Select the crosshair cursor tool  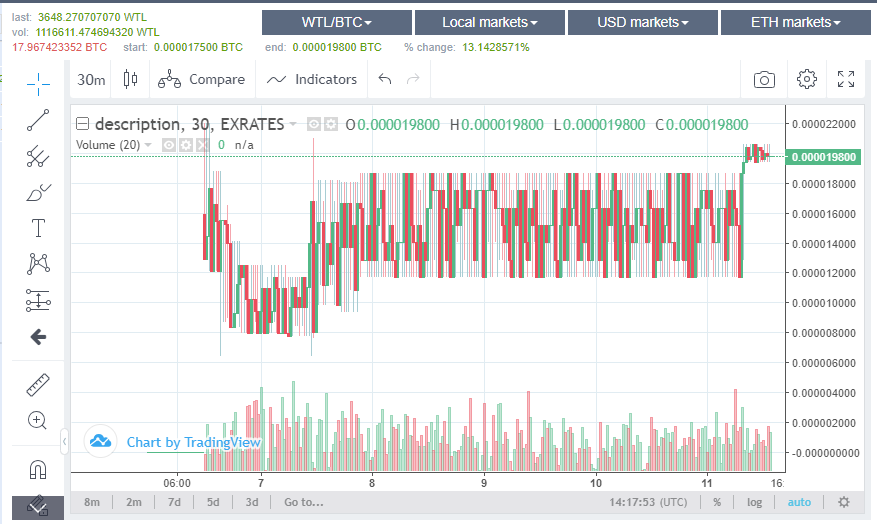click(x=38, y=83)
